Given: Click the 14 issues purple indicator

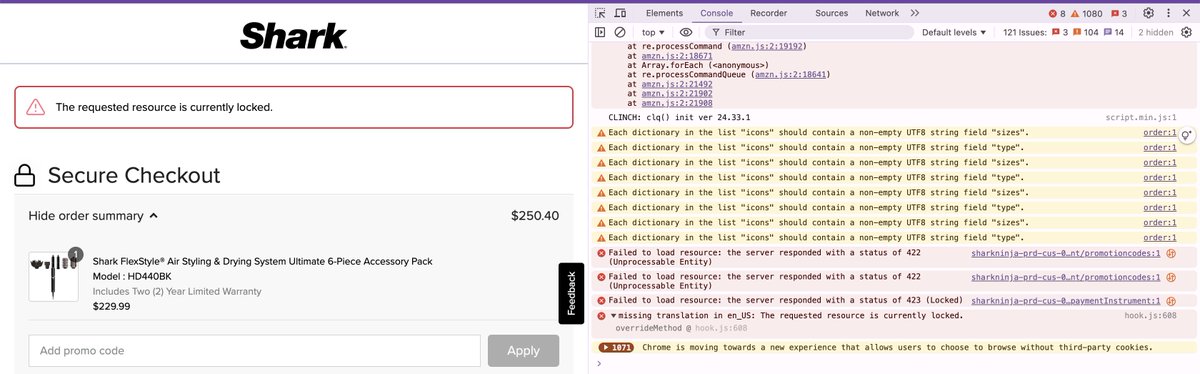Looking at the screenshot, I should pyautogui.click(x=1115, y=32).
